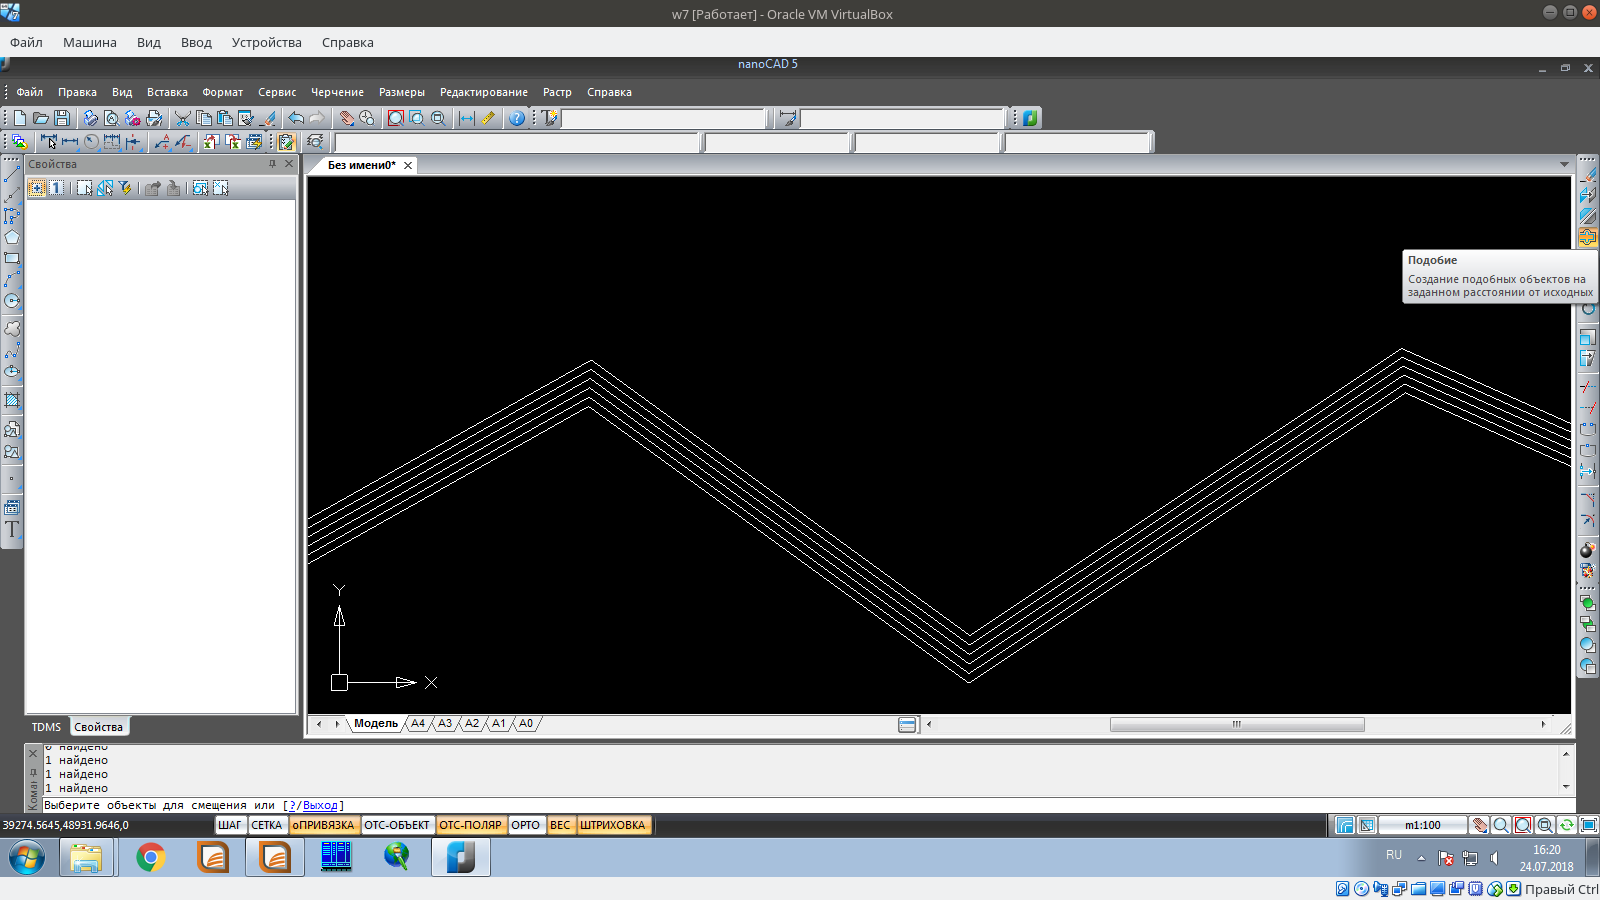Switch to the A4 layout tab

click(x=418, y=723)
